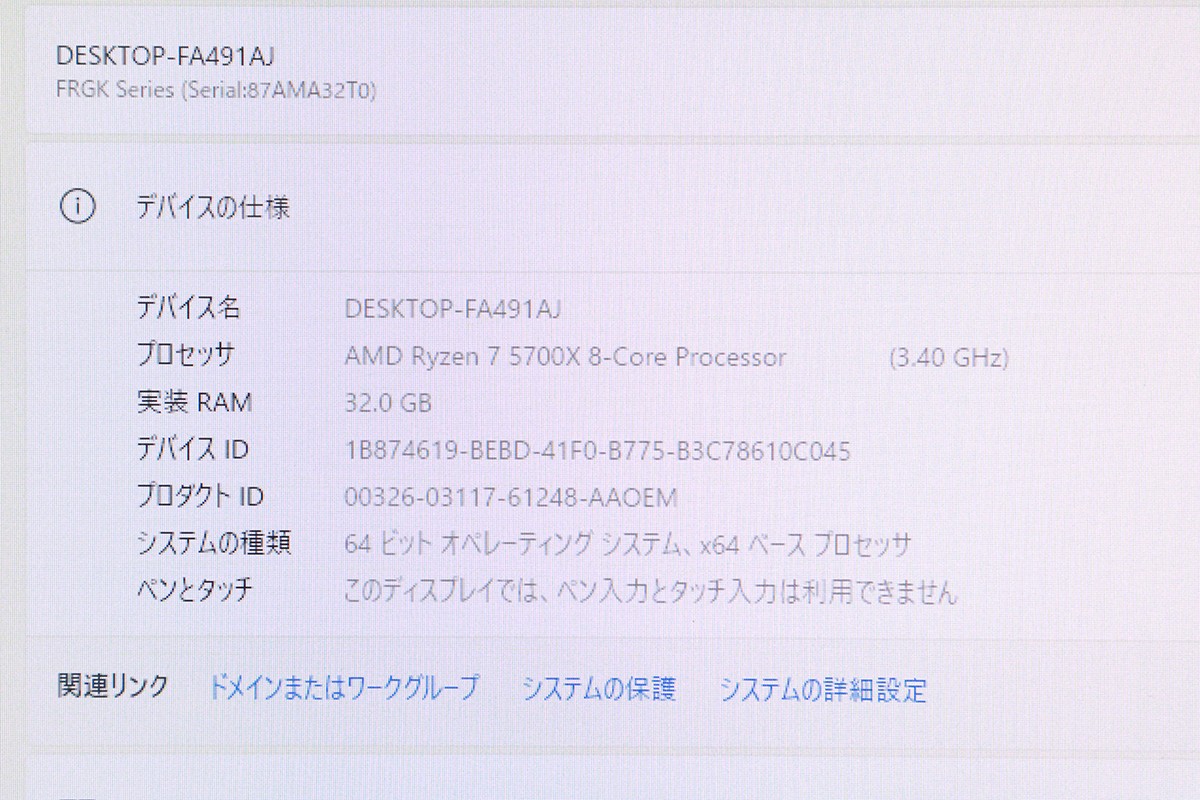Select the プロダクト ID label

[200, 496]
